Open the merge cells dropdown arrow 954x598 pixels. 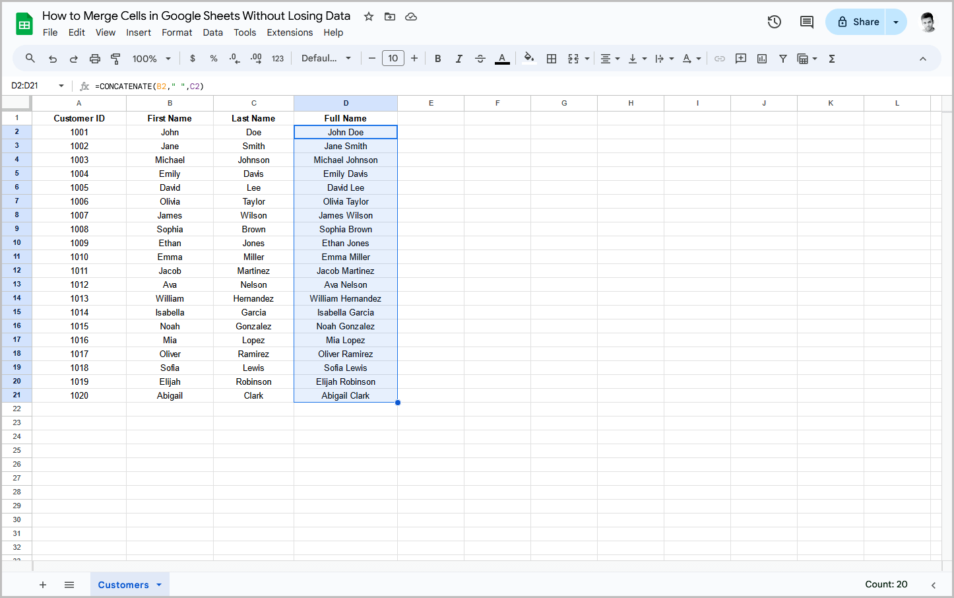click(x=586, y=58)
